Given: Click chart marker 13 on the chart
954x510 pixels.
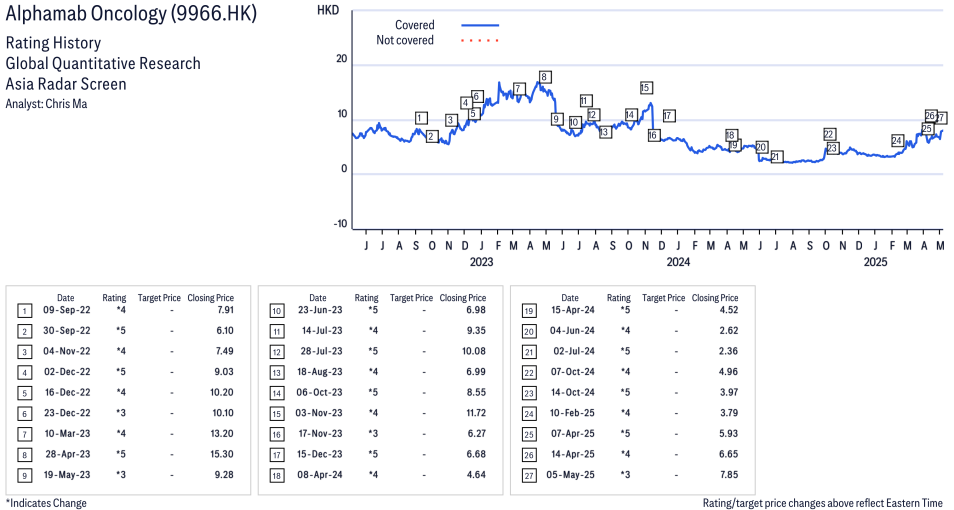Looking at the screenshot, I should (x=604, y=132).
